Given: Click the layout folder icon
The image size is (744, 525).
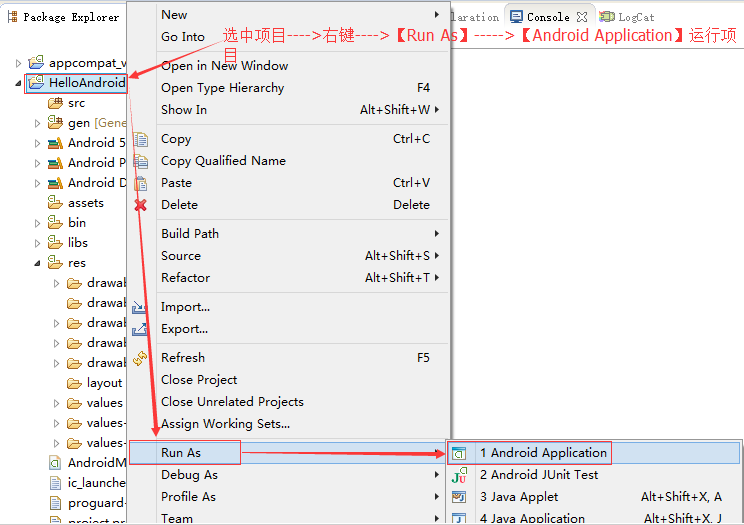Looking at the screenshot, I should [x=74, y=383].
